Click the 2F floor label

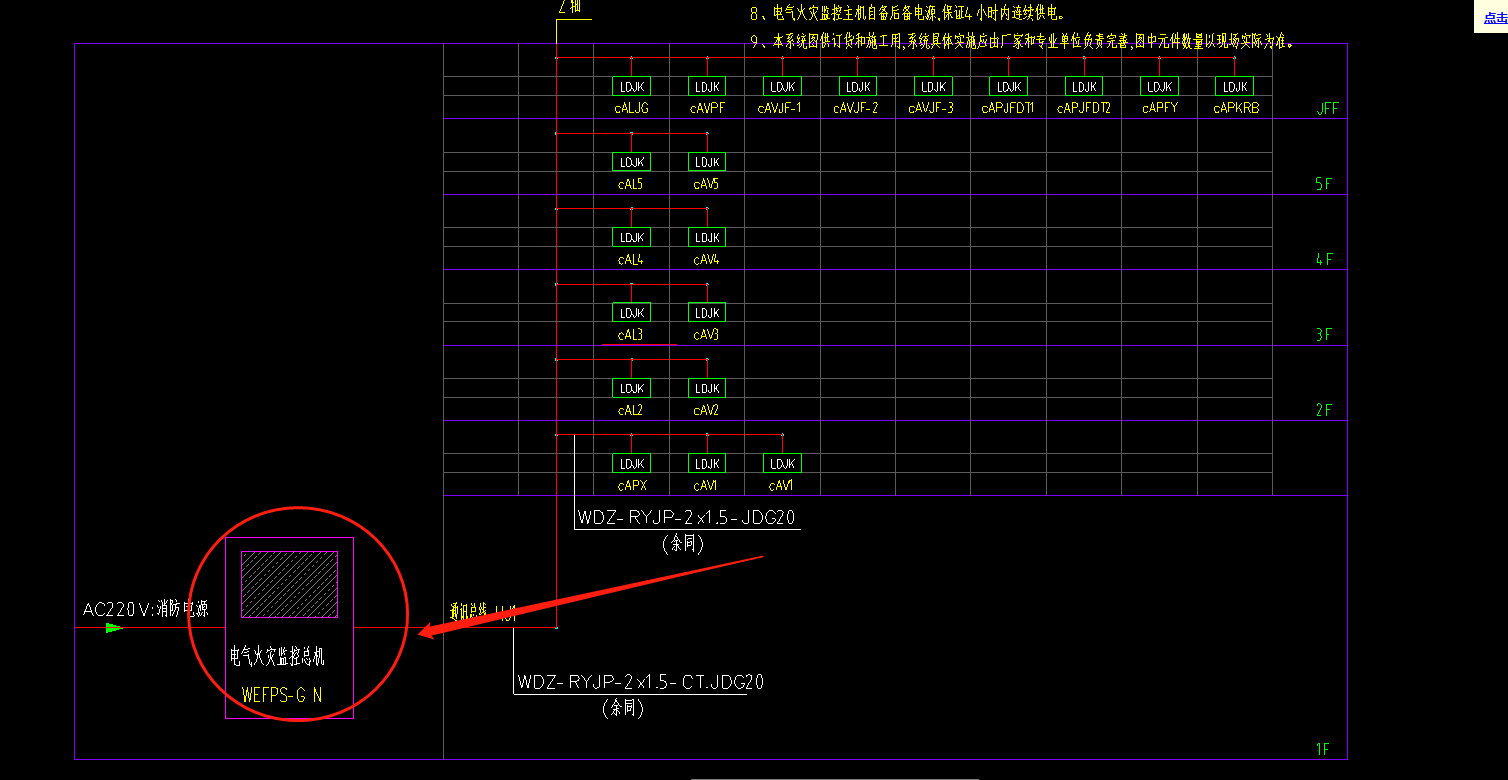(1324, 410)
